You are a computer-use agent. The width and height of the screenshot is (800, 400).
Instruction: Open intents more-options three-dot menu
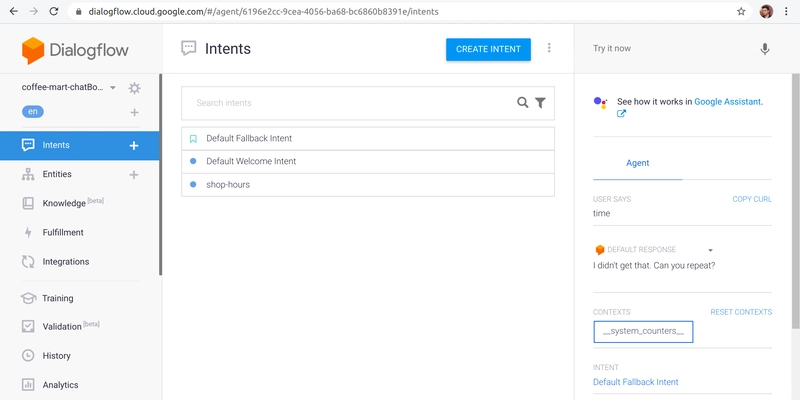click(549, 47)
